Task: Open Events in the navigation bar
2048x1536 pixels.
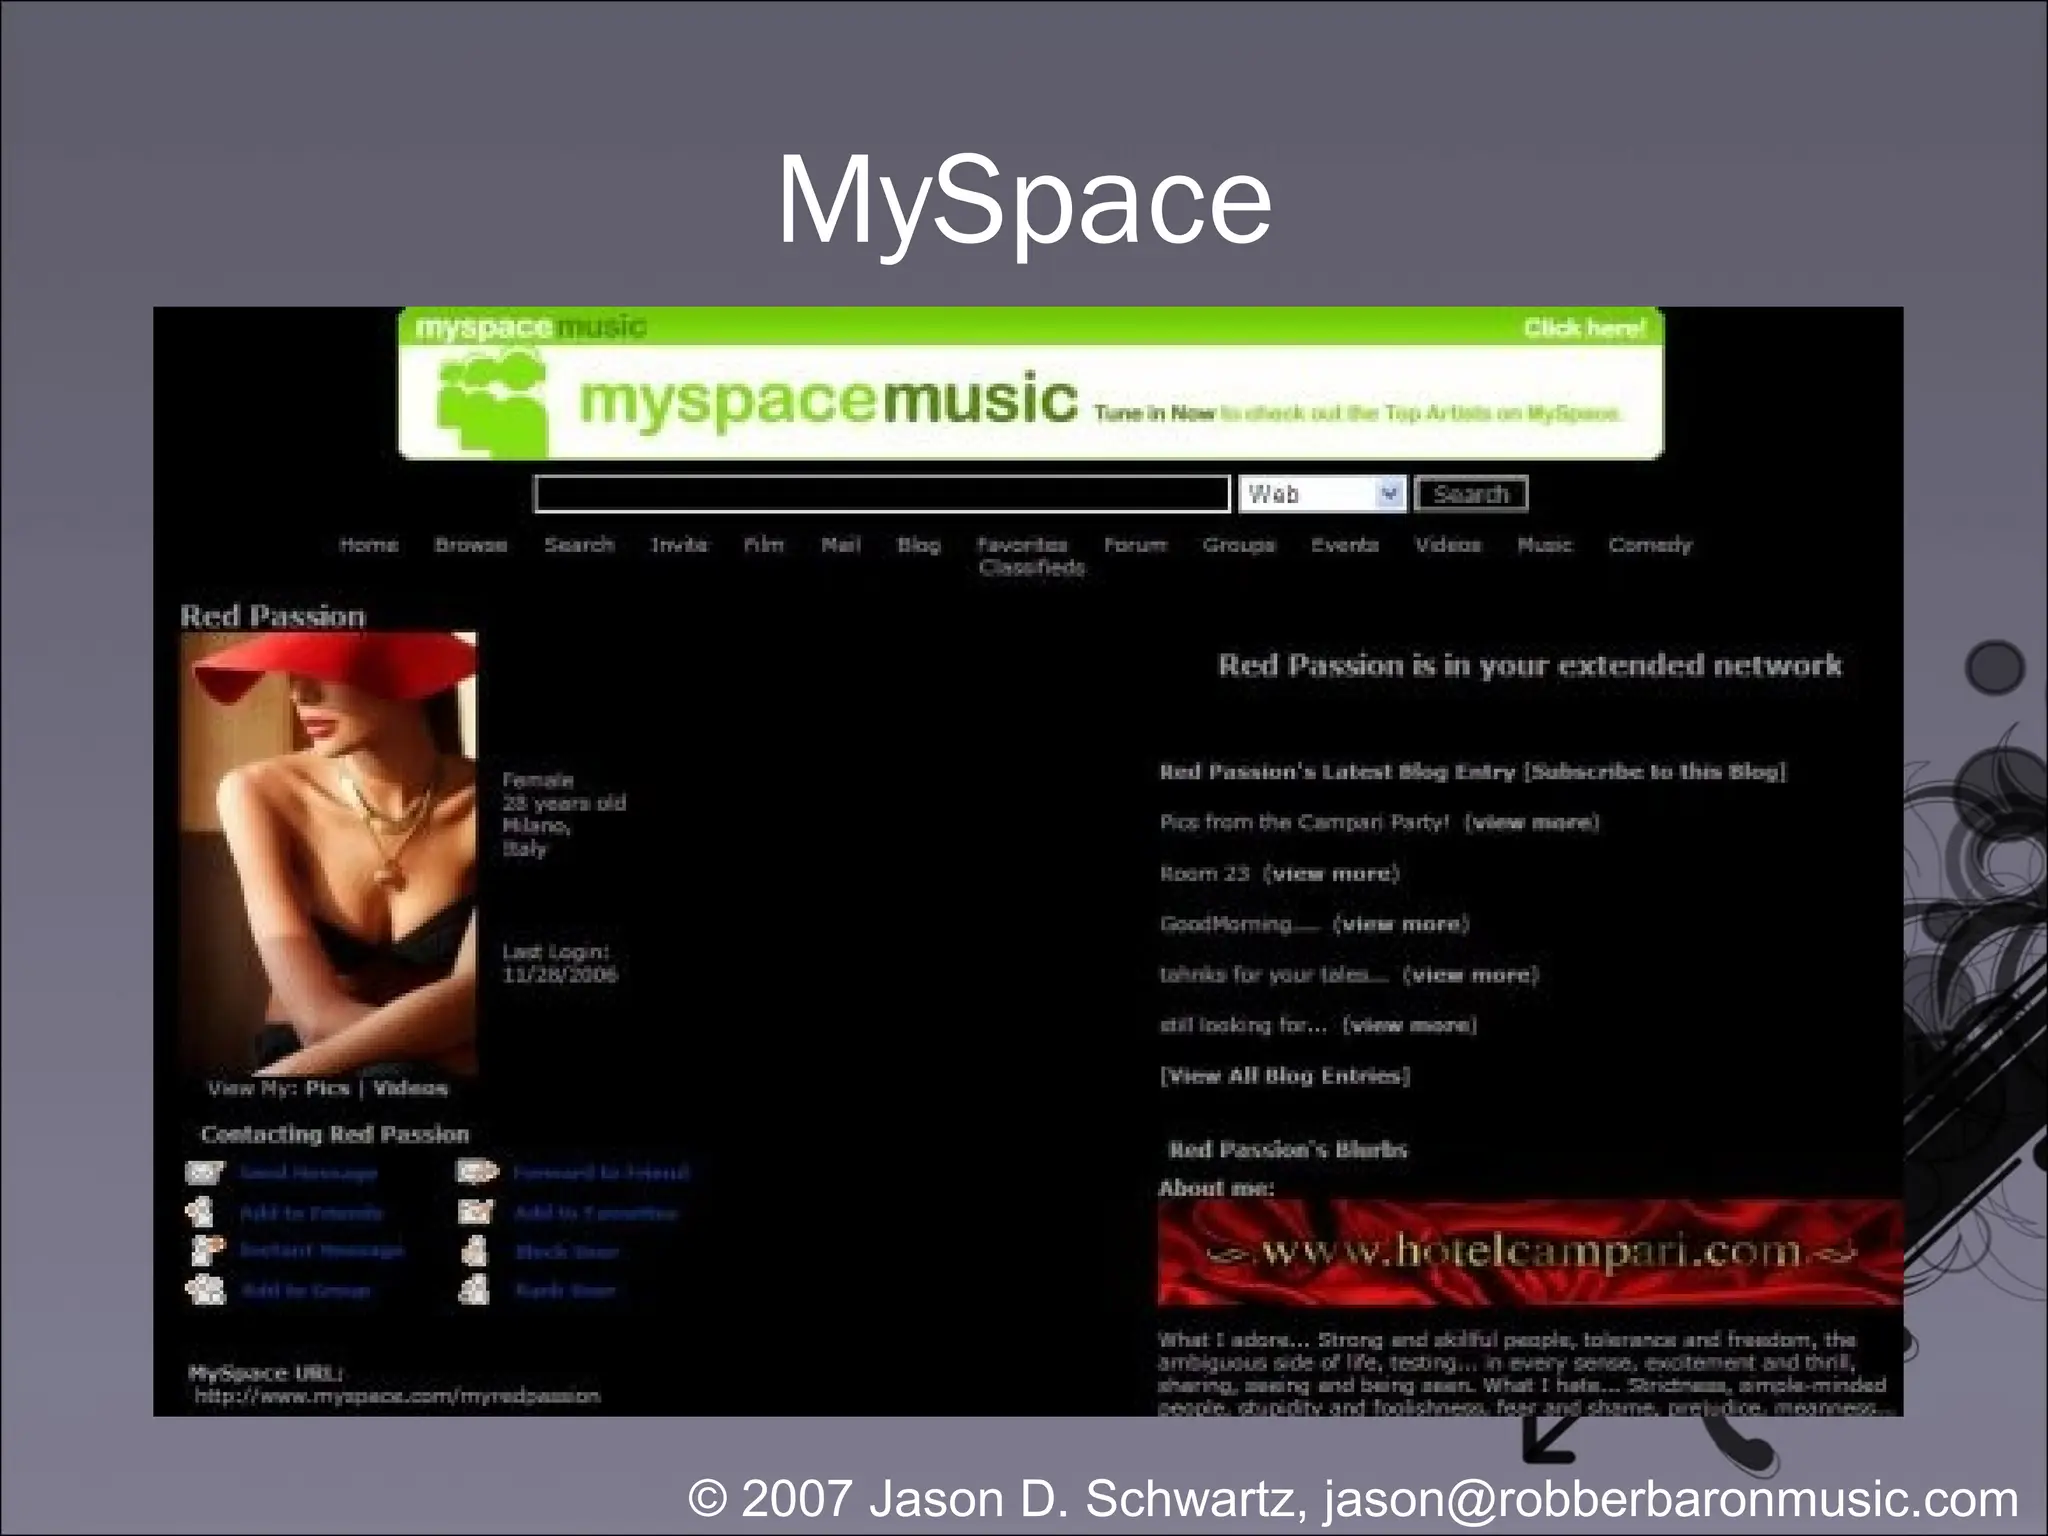Action: (1345, 545)
